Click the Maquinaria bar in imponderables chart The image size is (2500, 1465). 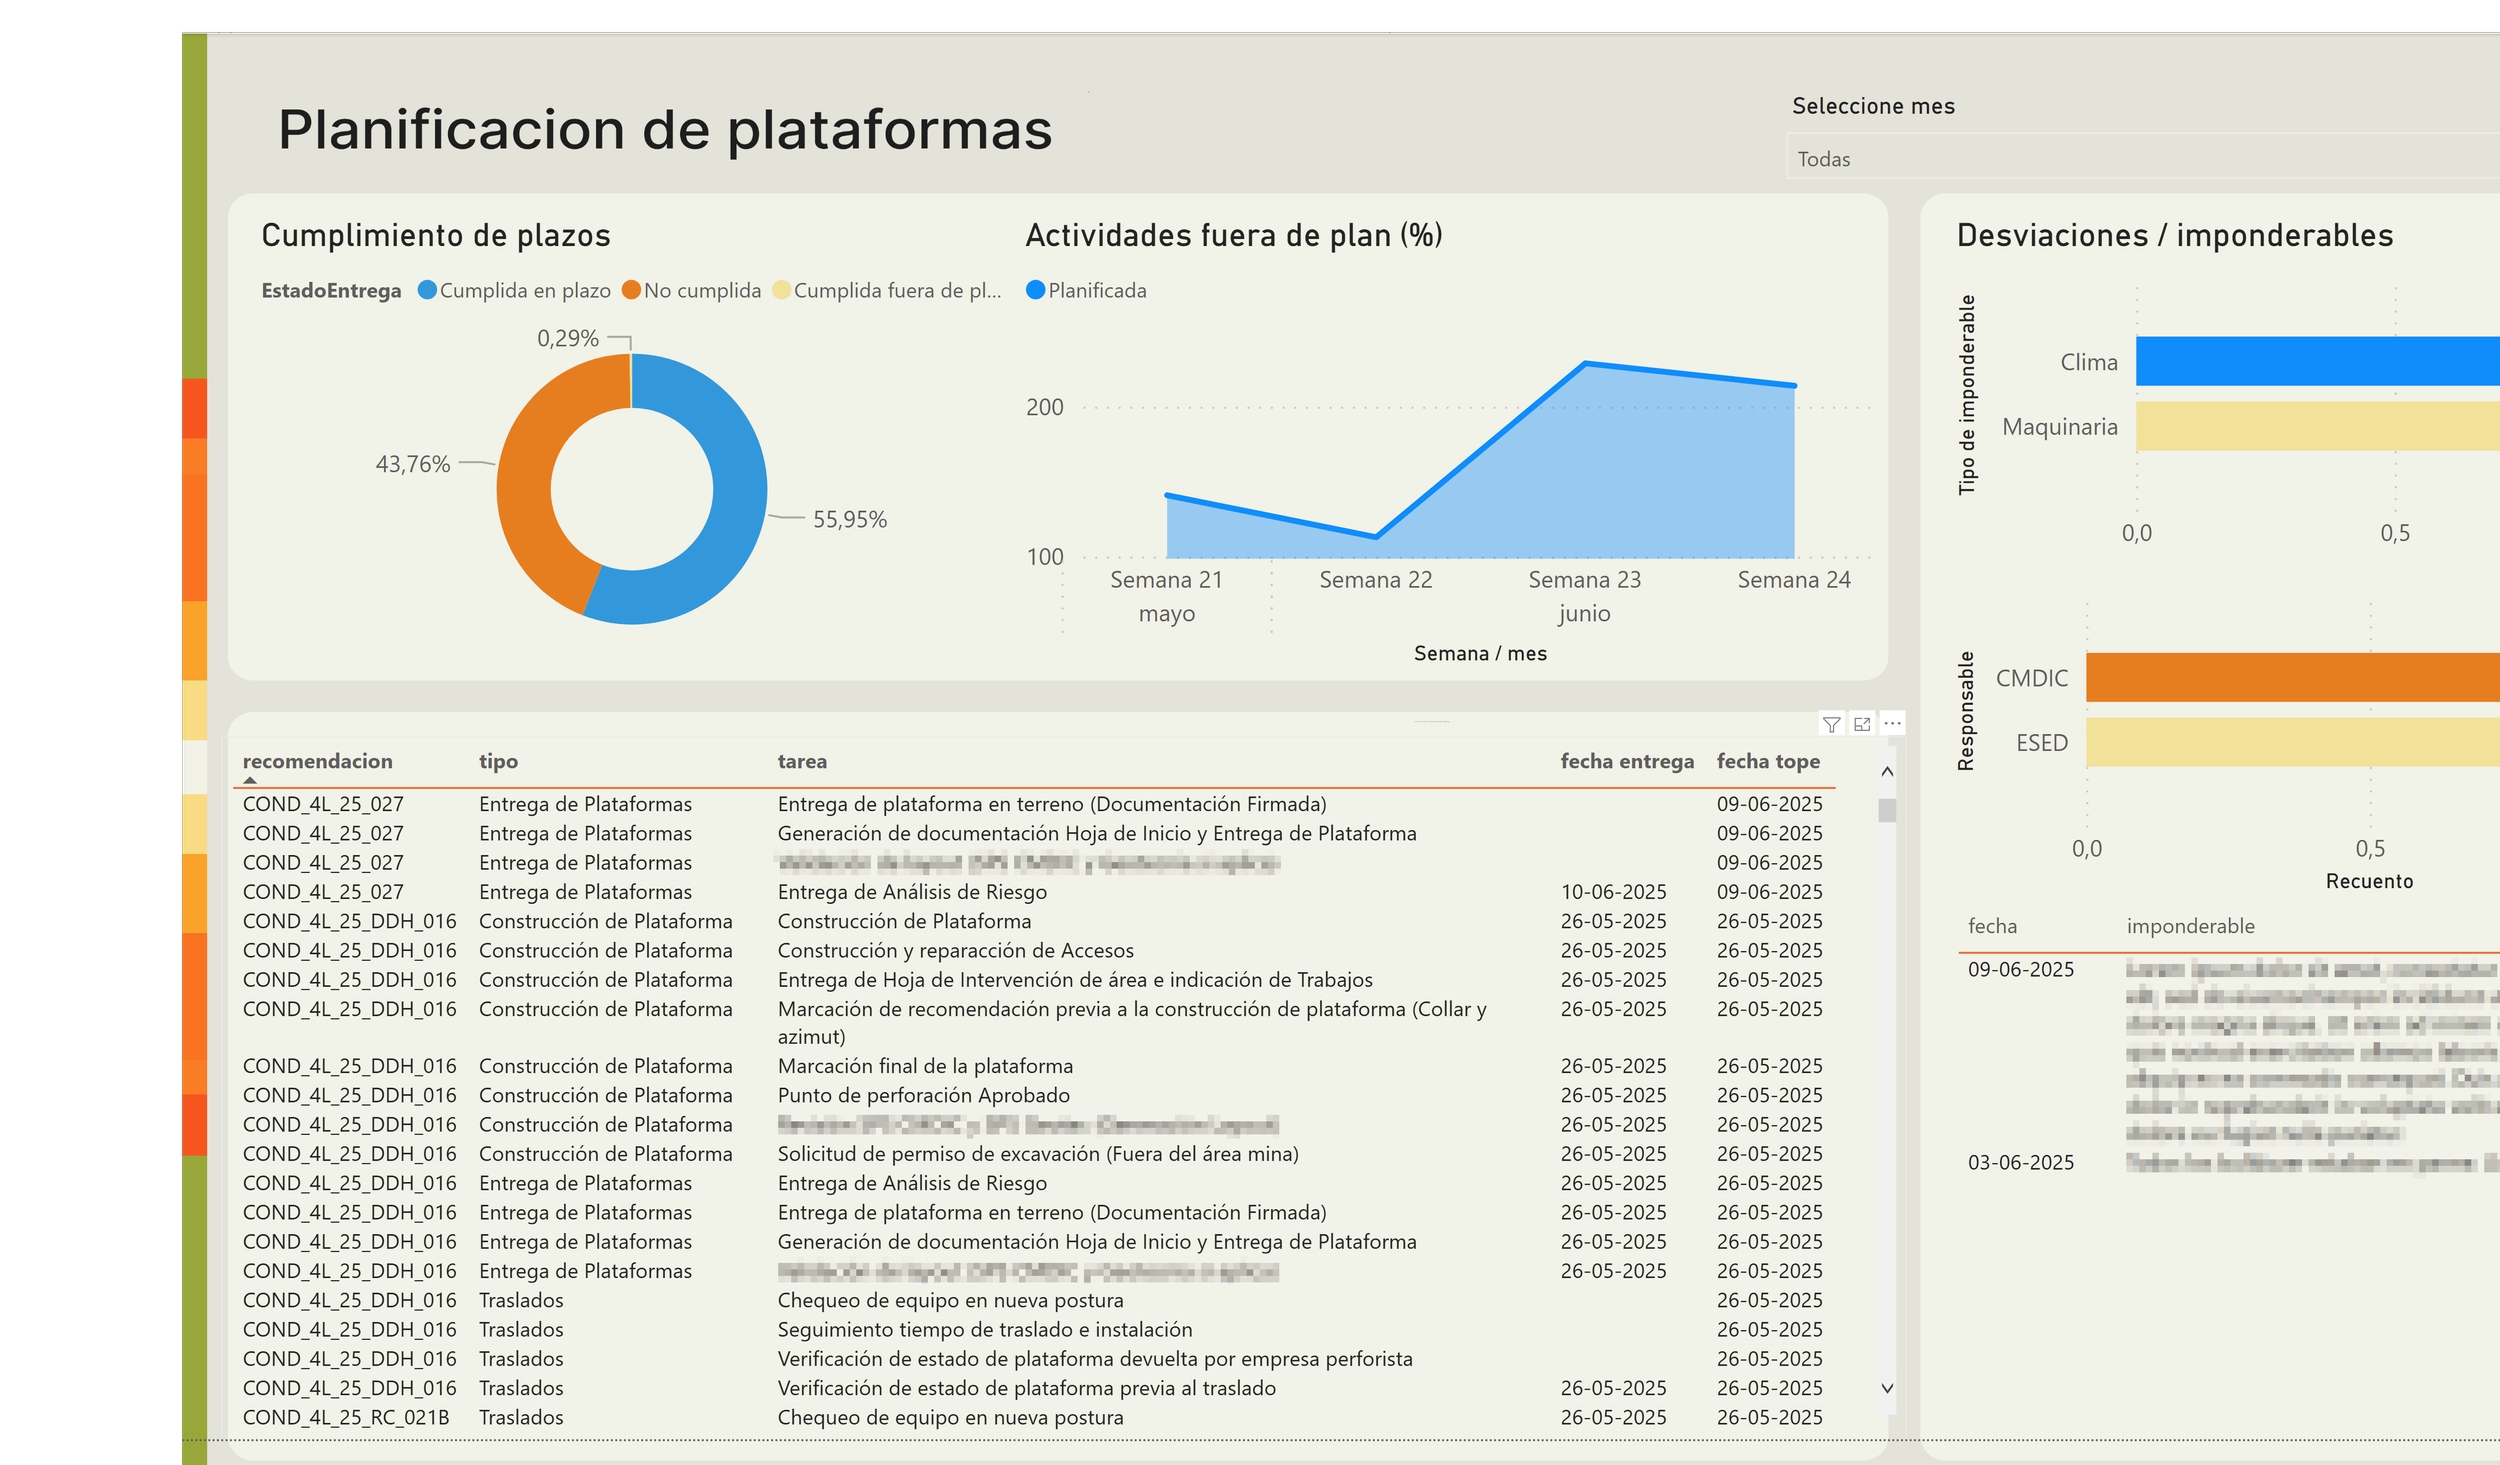[x=2318, y=426]
